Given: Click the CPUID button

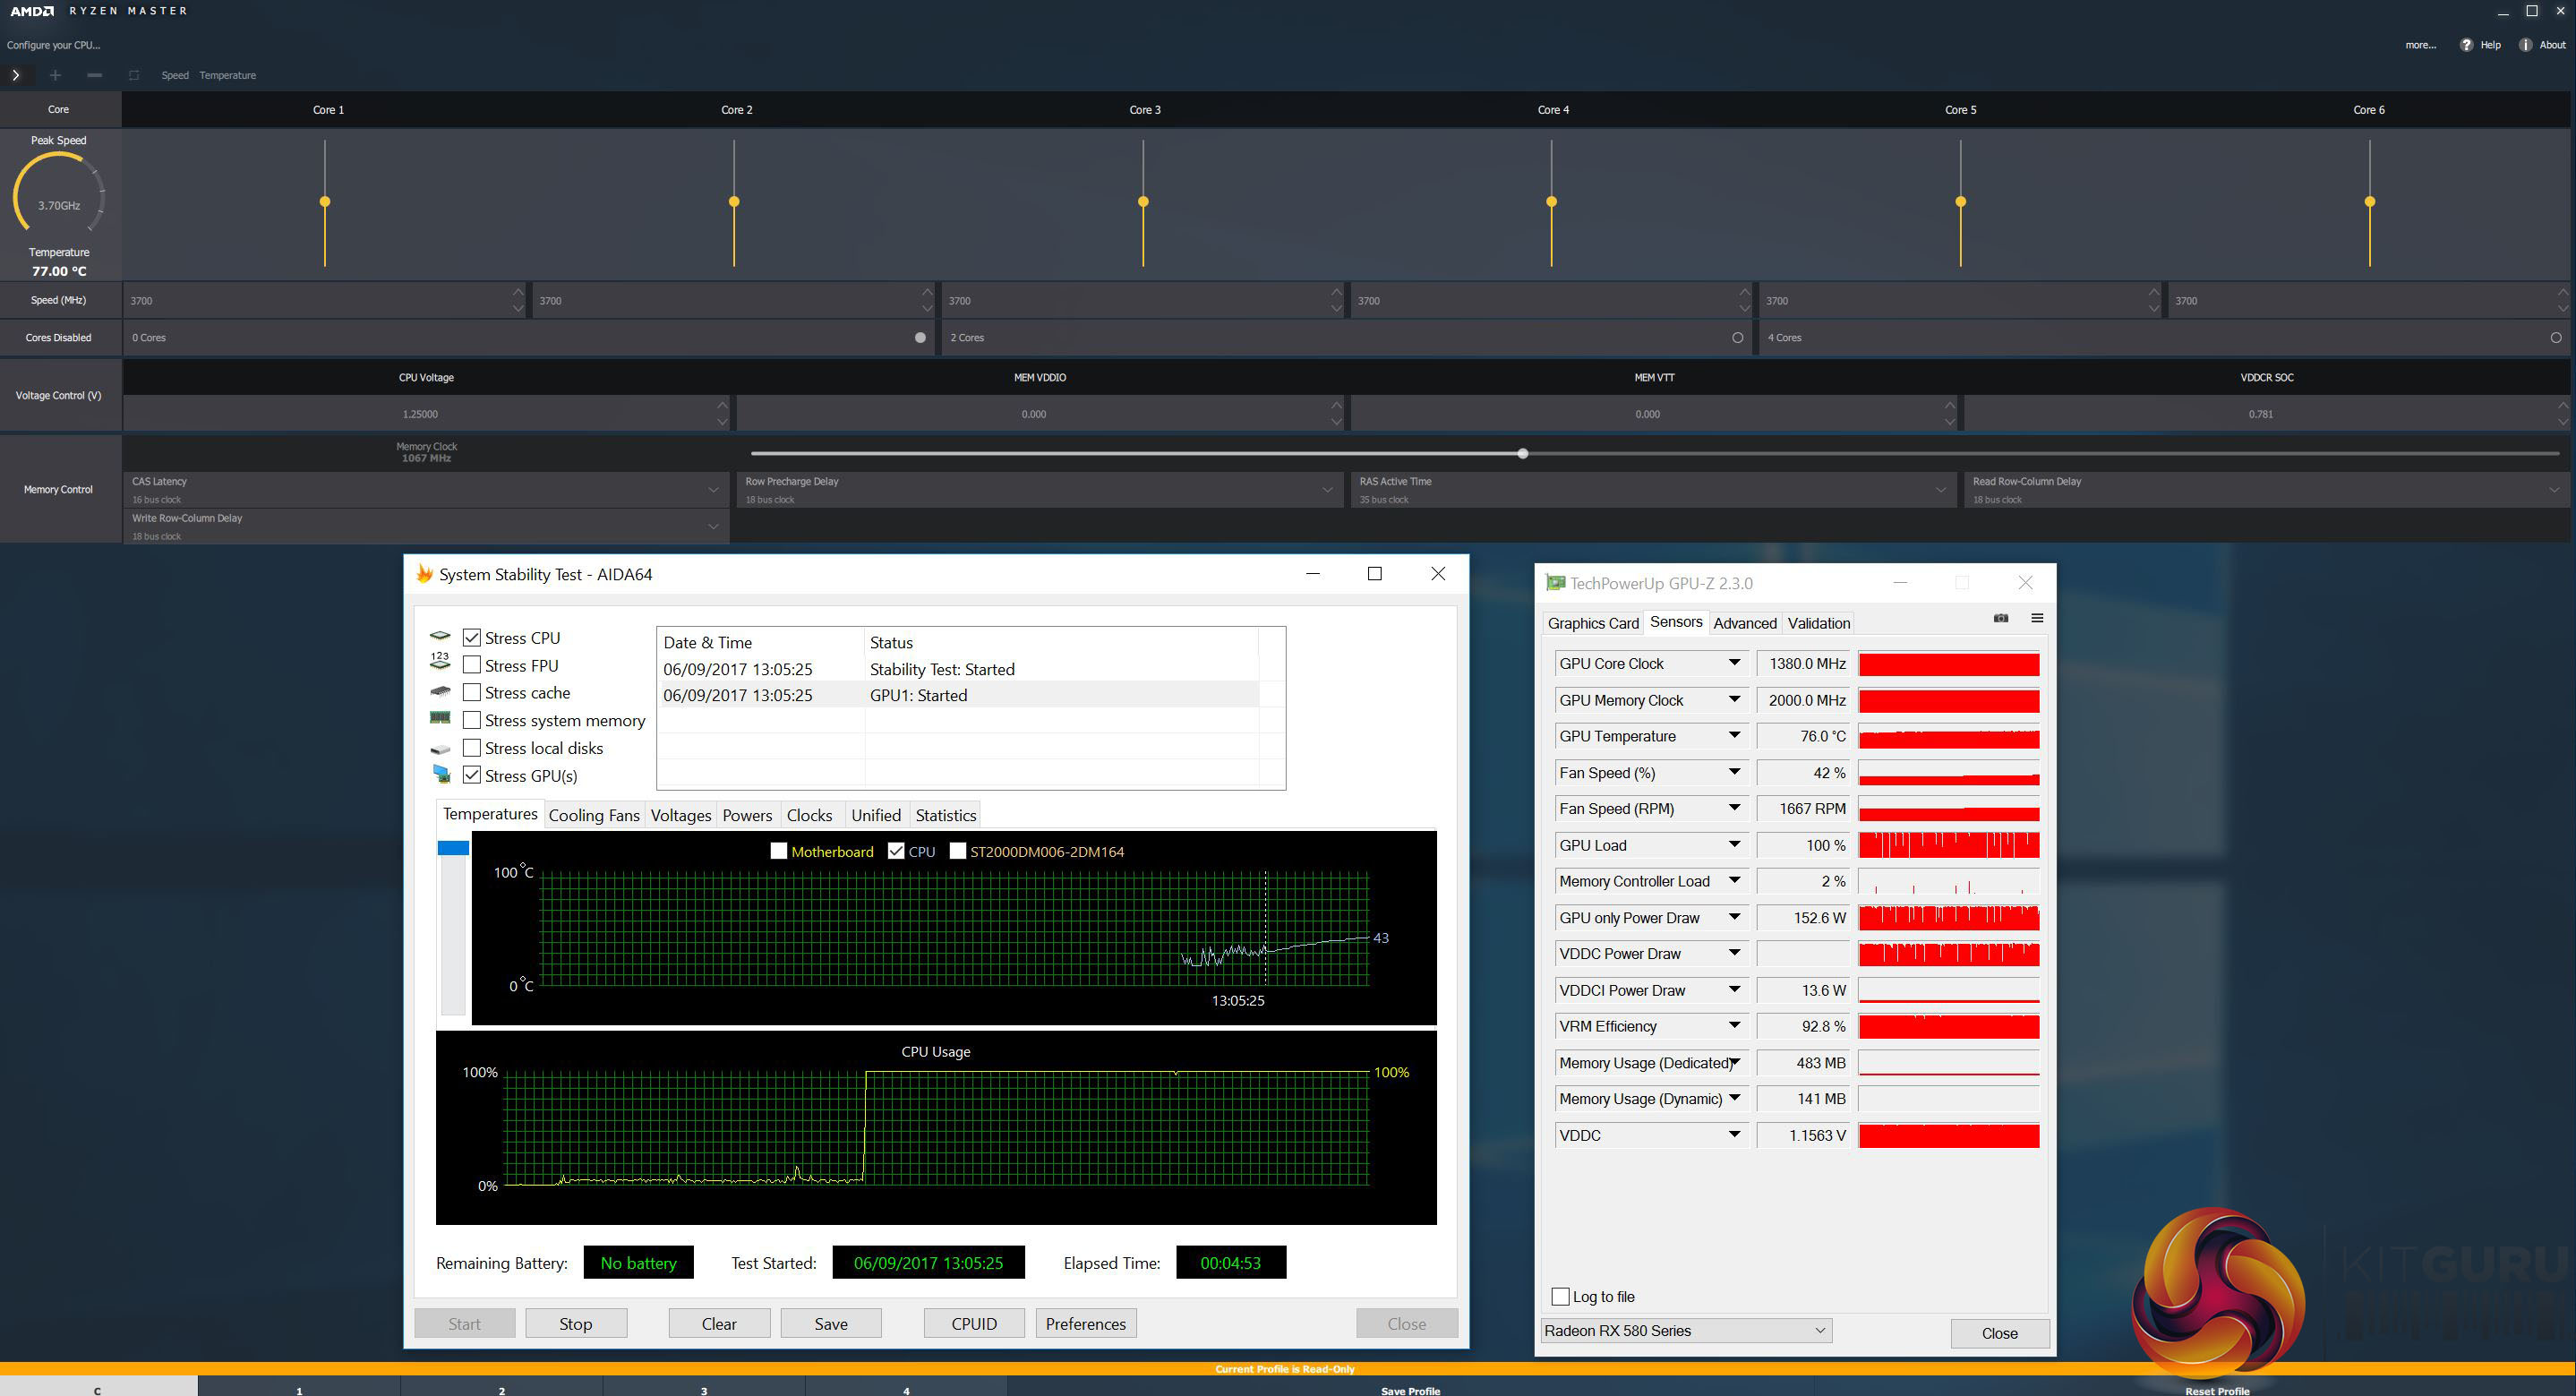Looking at the screenshot, I should click(x=973, y=1323).
